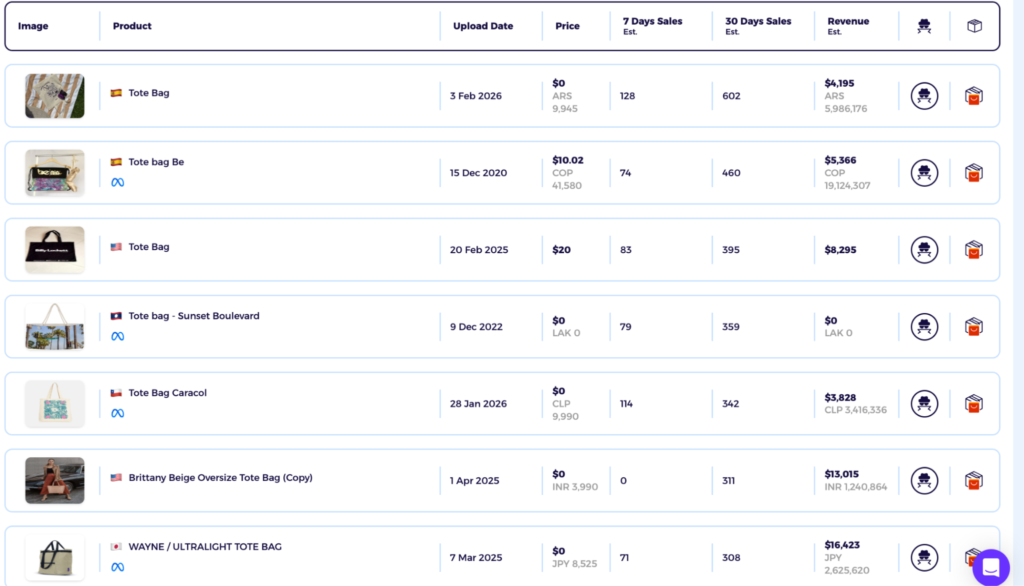This screenshot has width=1024, height=586.
Task: Open the box icon for Brittany Beige Oversize Tote Bag
Action: pos(974,481)
